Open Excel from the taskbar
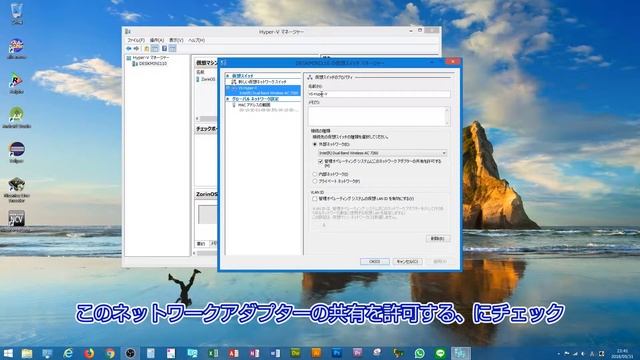This screenshot has height=360, width=640. (x=213, y=353)
